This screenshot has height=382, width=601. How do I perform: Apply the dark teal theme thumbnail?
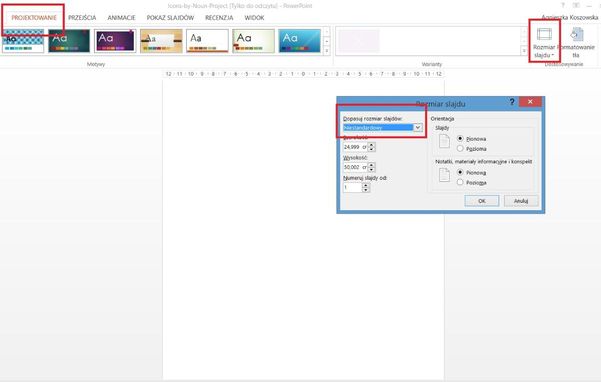[x=69, y=41]
